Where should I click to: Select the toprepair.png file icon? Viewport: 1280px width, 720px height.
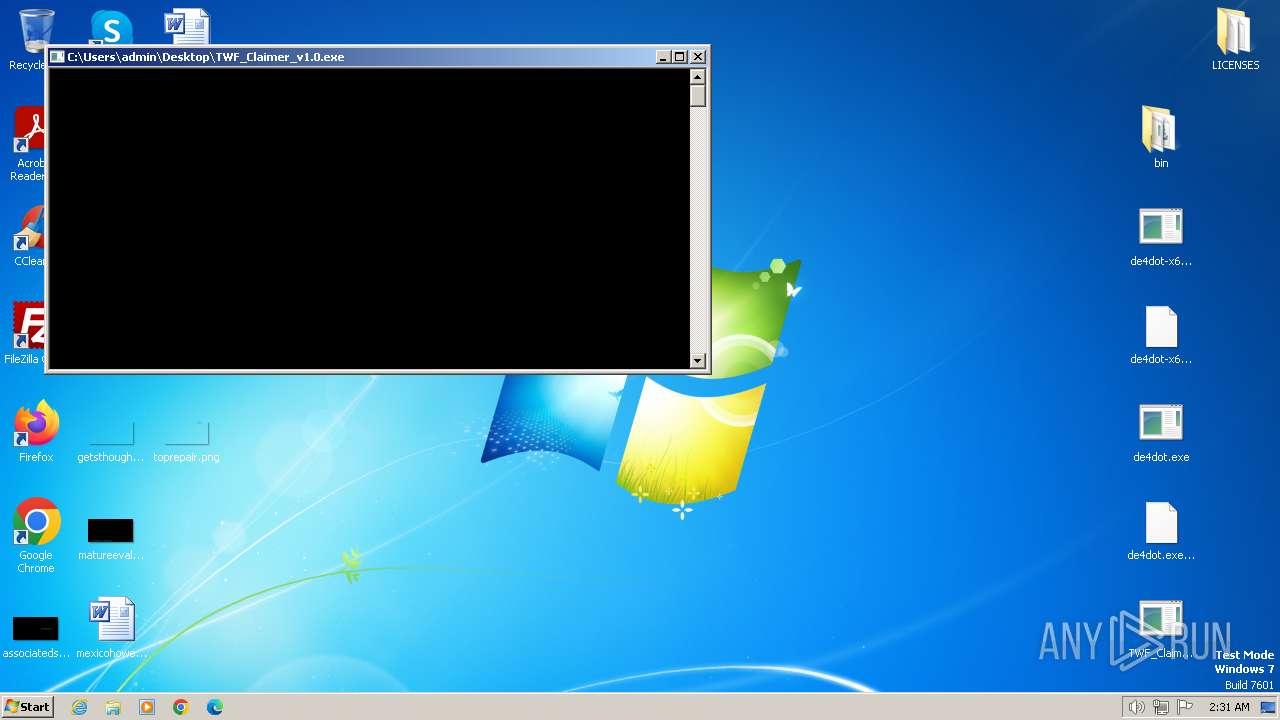(x=186, y=443)
